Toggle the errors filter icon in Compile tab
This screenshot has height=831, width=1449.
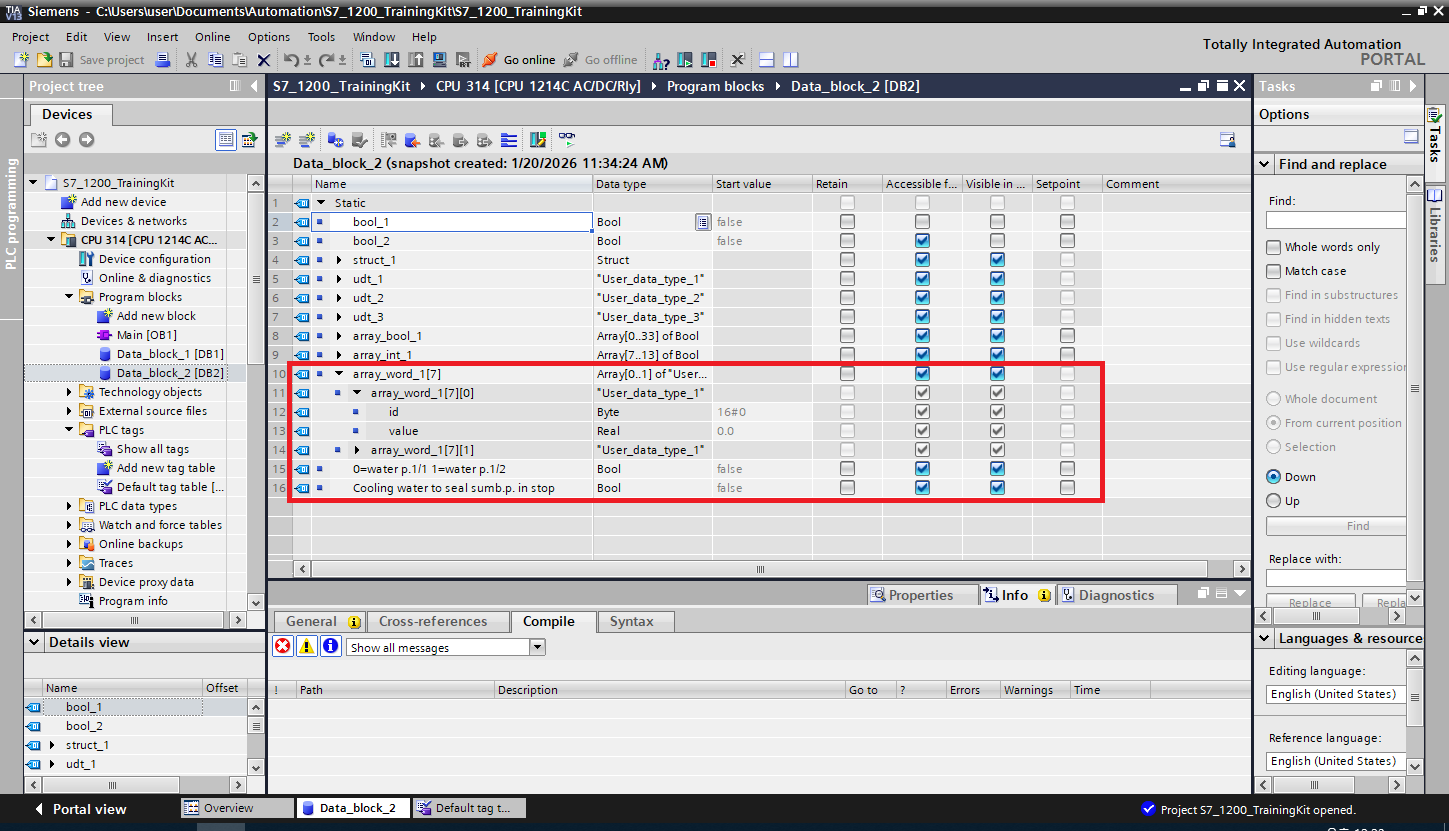coord(283,647)
